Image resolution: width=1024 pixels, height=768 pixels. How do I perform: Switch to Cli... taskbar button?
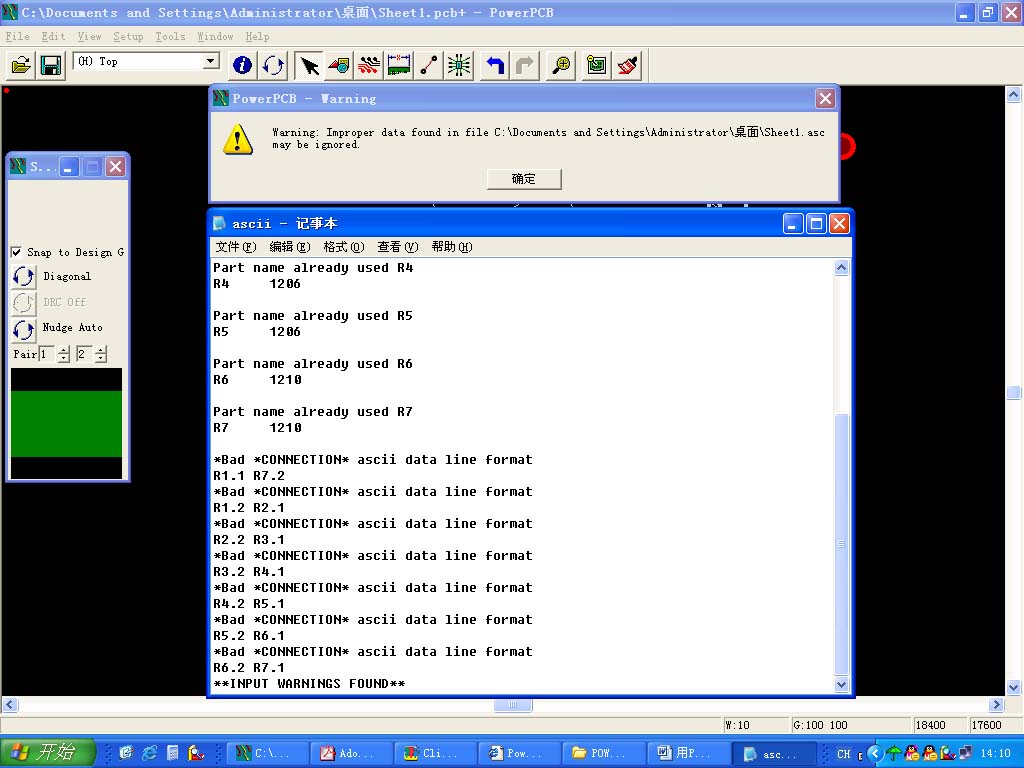tap(434, 753)
